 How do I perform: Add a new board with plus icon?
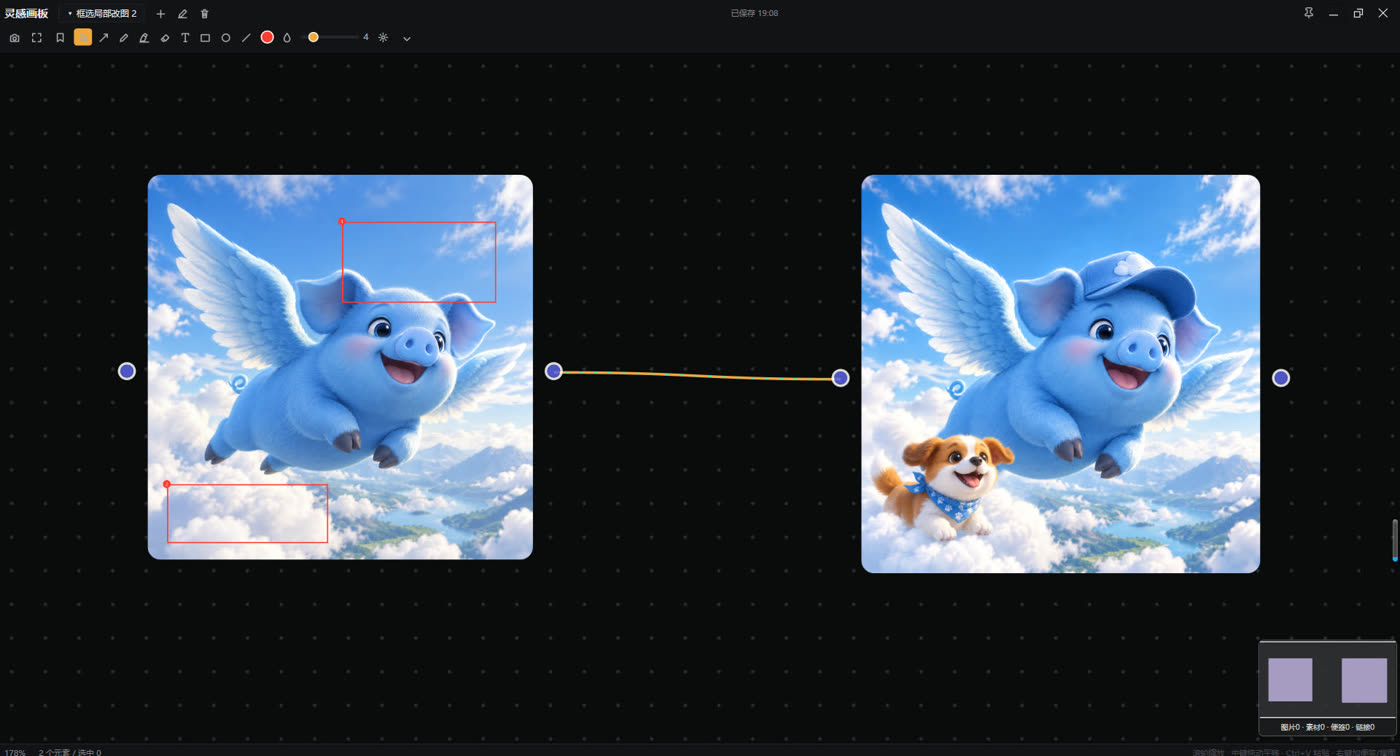tap(161, 14)
